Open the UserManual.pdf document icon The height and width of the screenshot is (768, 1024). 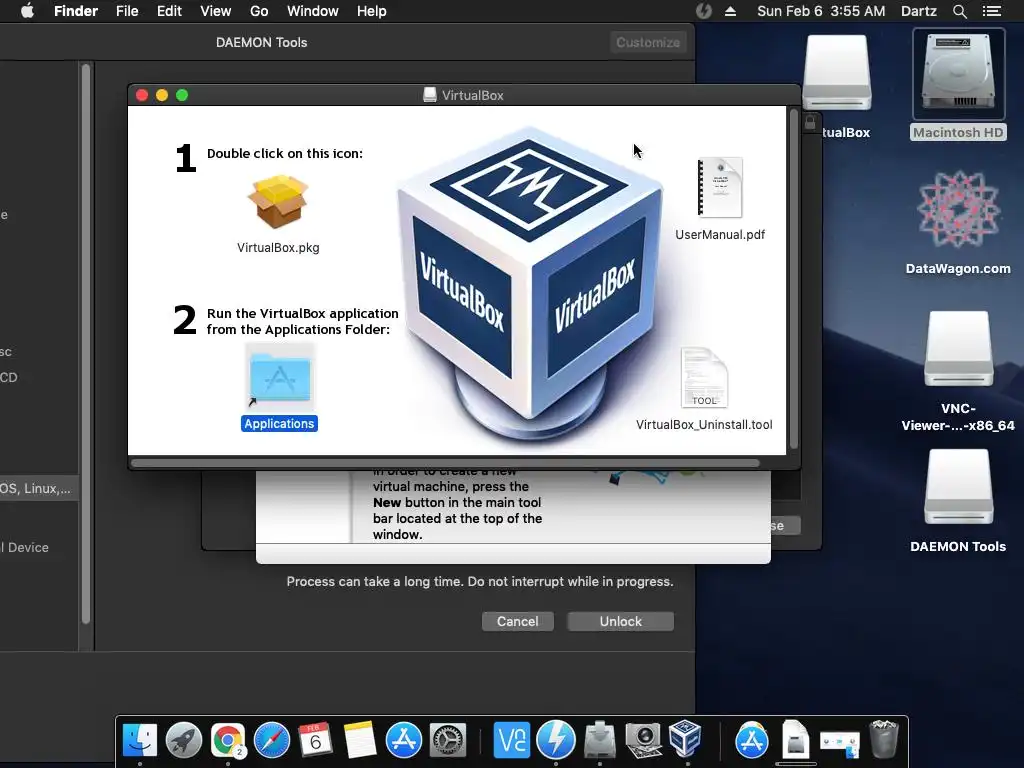click(x=720, y=187)
